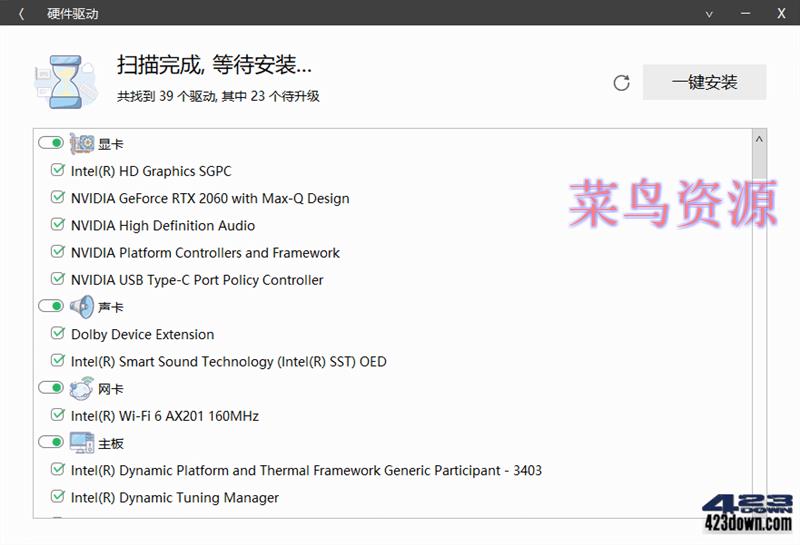Click the 一键安装 button

pos(704,82)
